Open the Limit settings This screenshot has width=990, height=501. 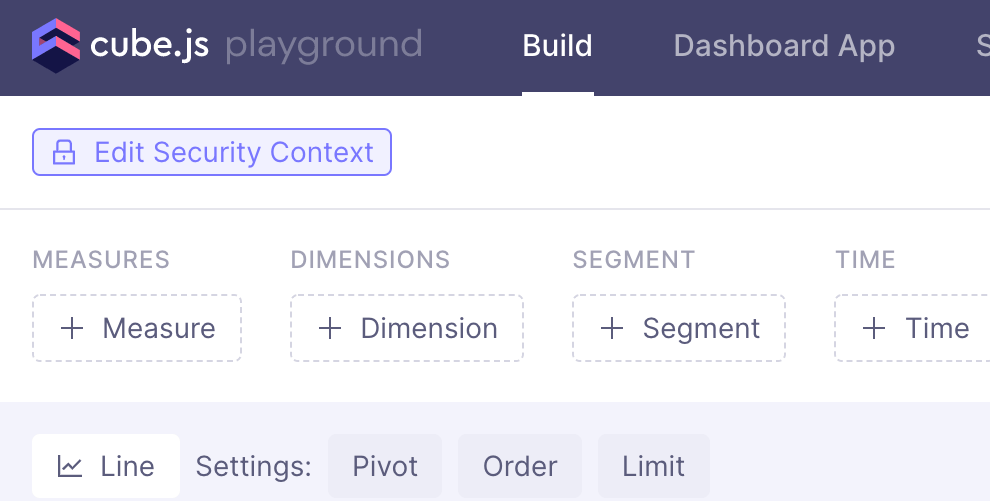(x=654, y=466)
